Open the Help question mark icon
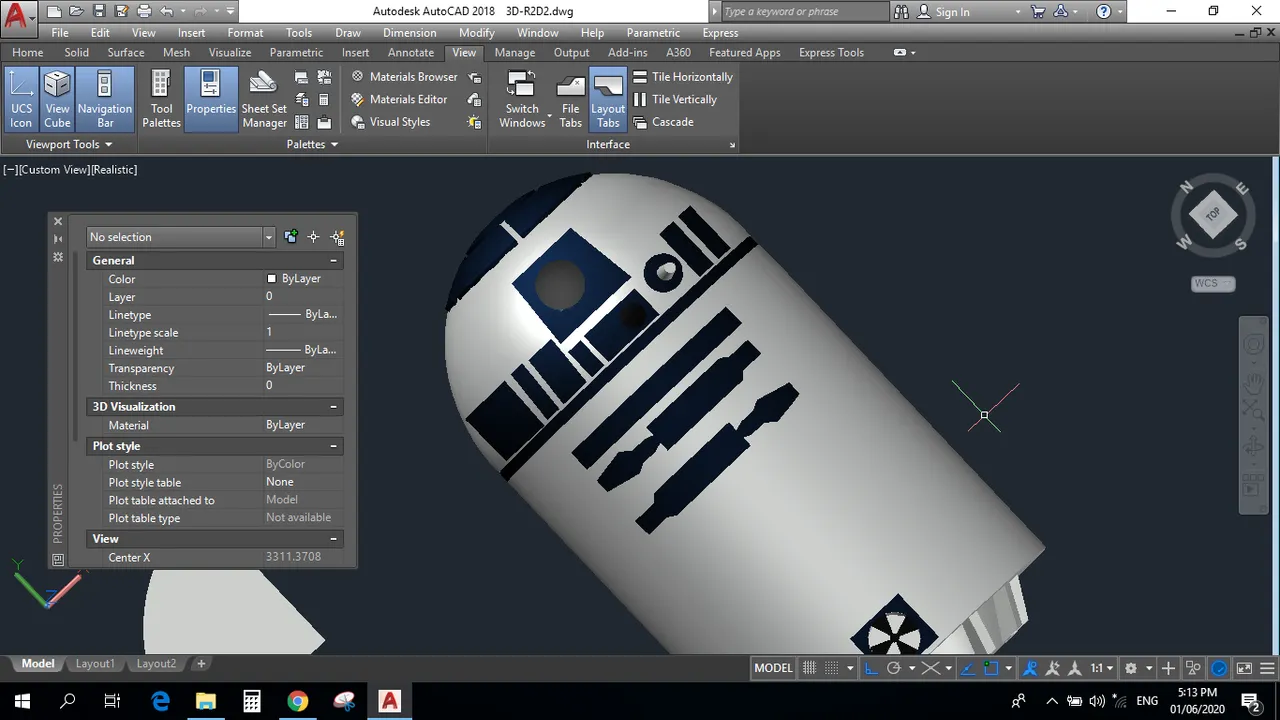Screen dimensions: 1280x720 click(1104, 12)
